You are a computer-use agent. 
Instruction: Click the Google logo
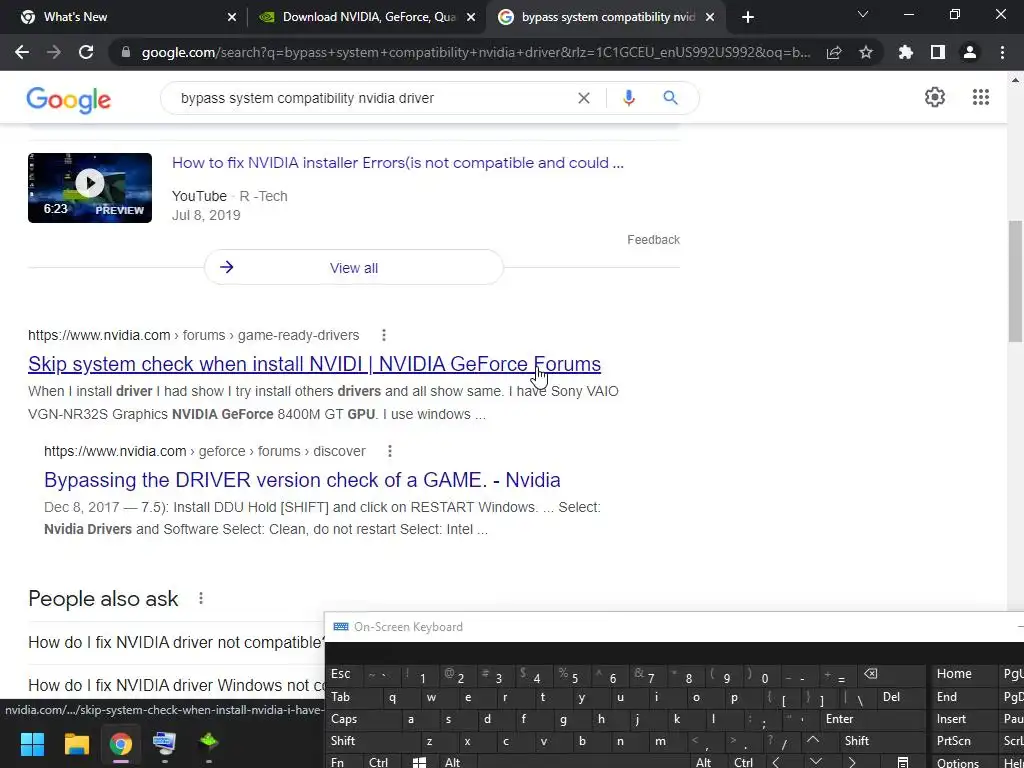(x=69, y=99)
